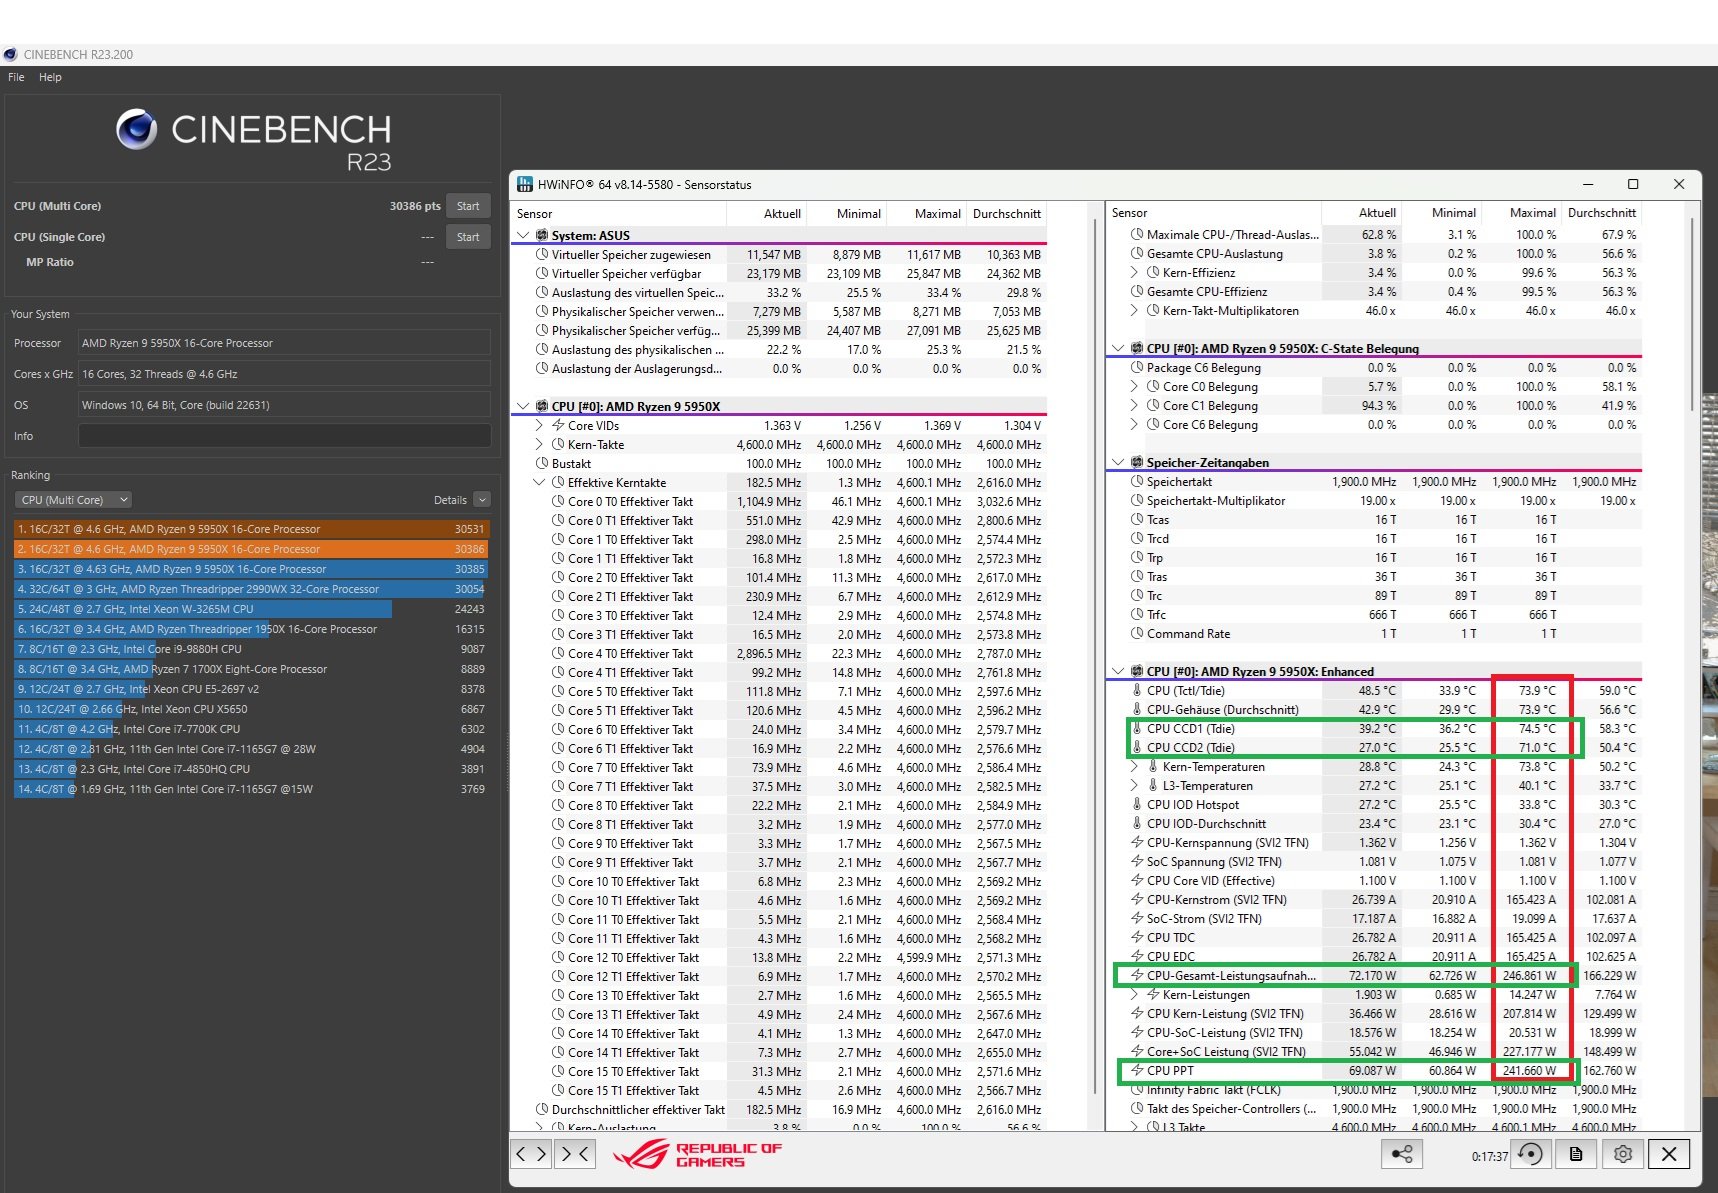Viewport: 1718px width, 1193px height.
Task: Select the Intel Core i7-7700K ranking entry
Action: (251, 729)
